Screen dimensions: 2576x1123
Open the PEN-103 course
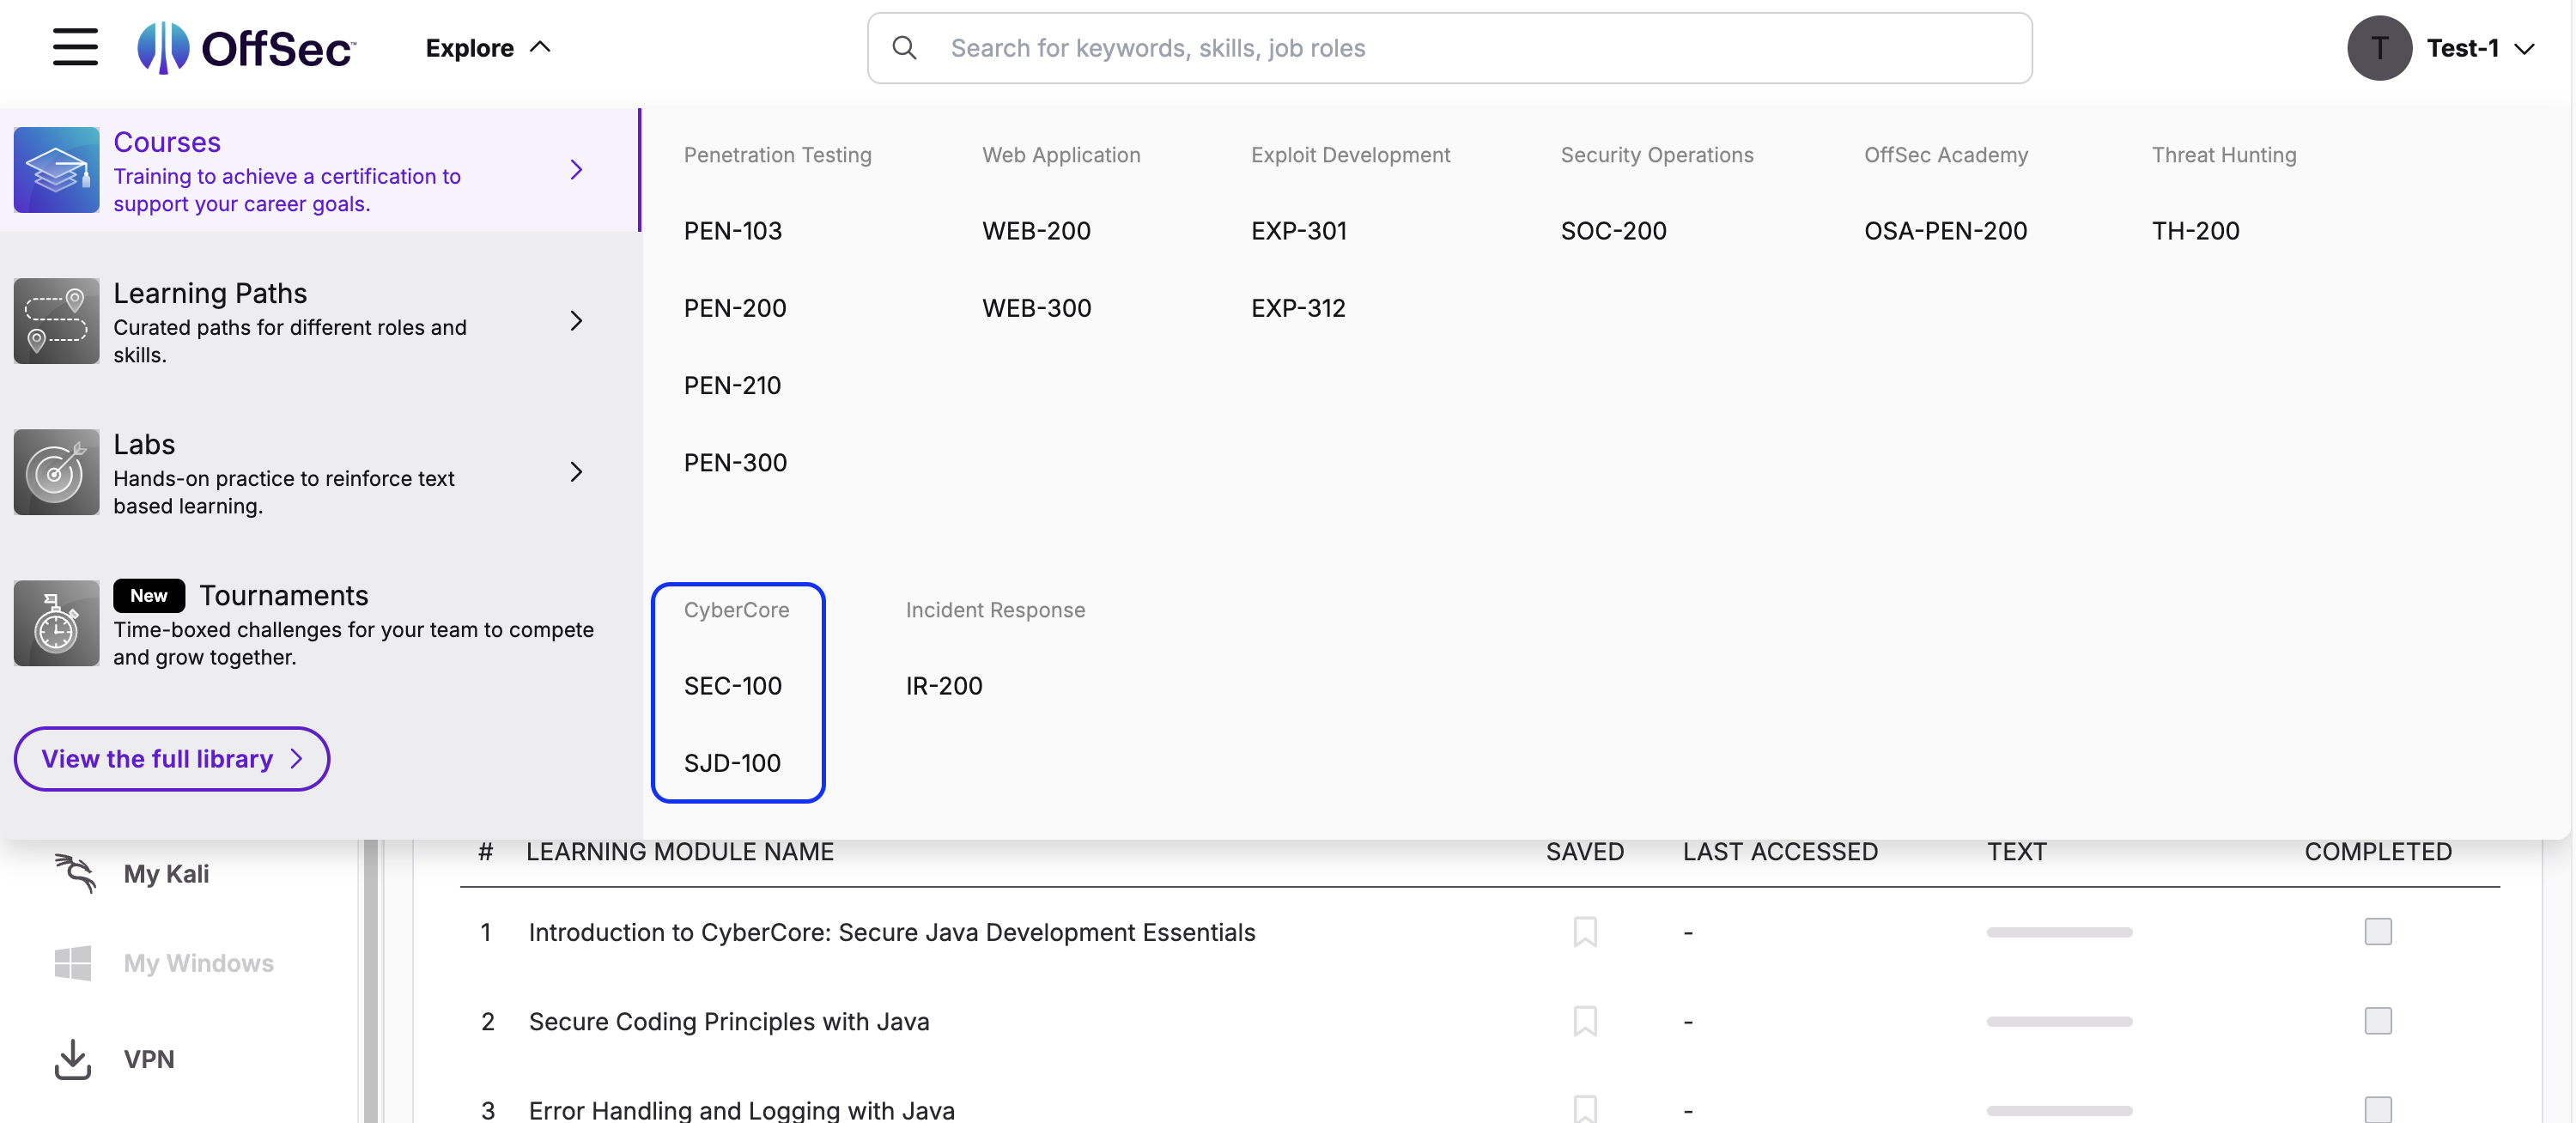tap(732, 230)
